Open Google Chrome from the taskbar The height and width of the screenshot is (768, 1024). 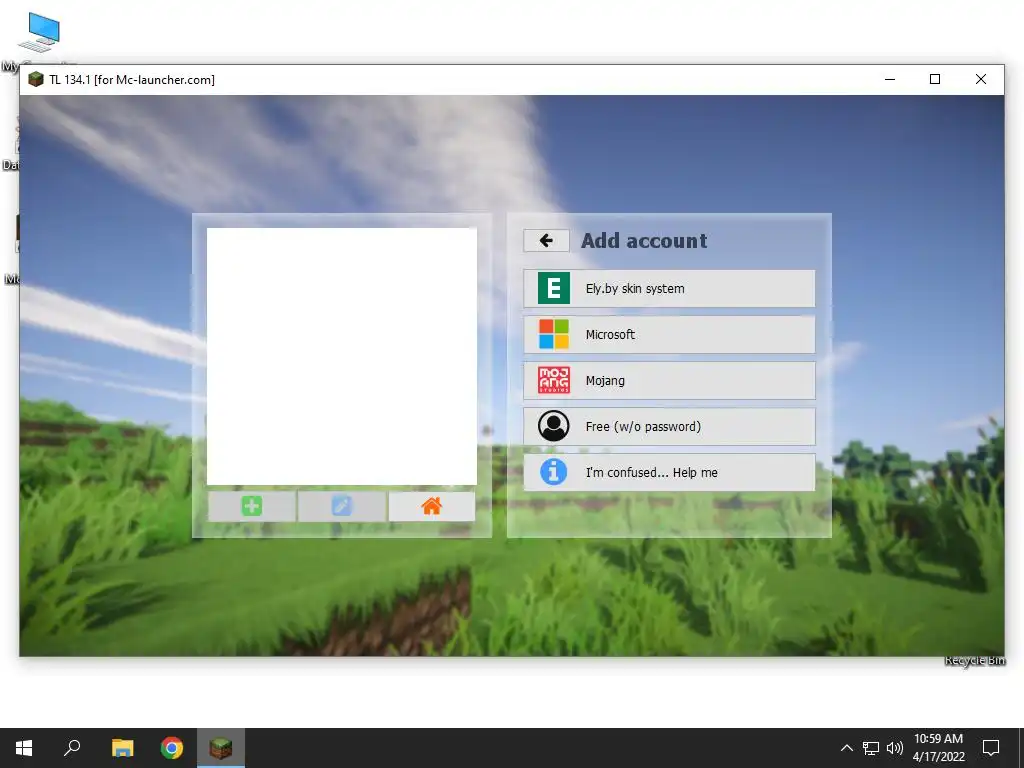click(172, 748)
